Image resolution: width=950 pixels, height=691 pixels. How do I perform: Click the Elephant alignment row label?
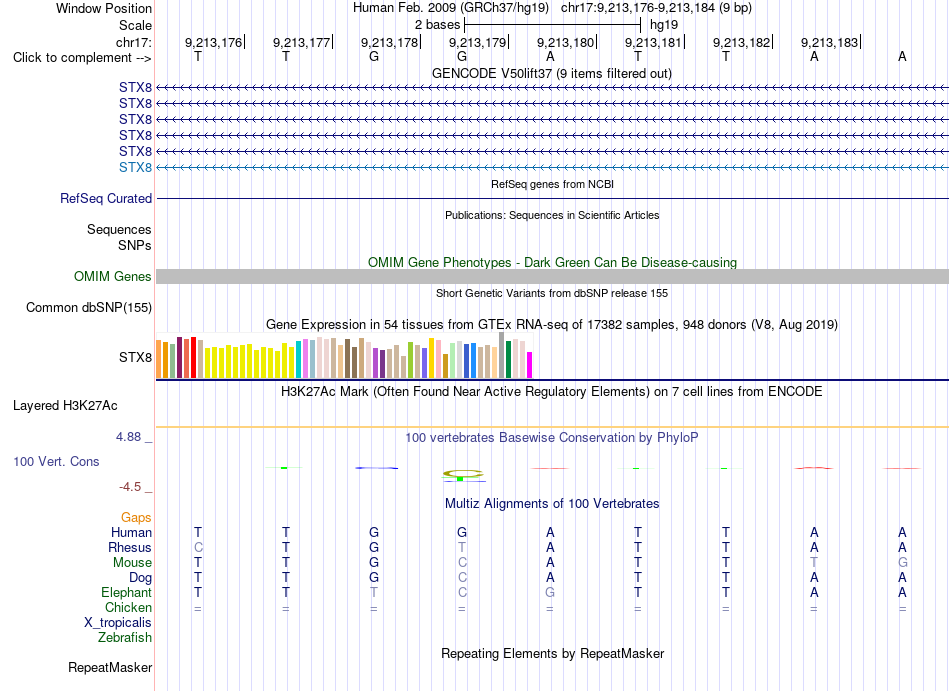click(x=126, y=592)
